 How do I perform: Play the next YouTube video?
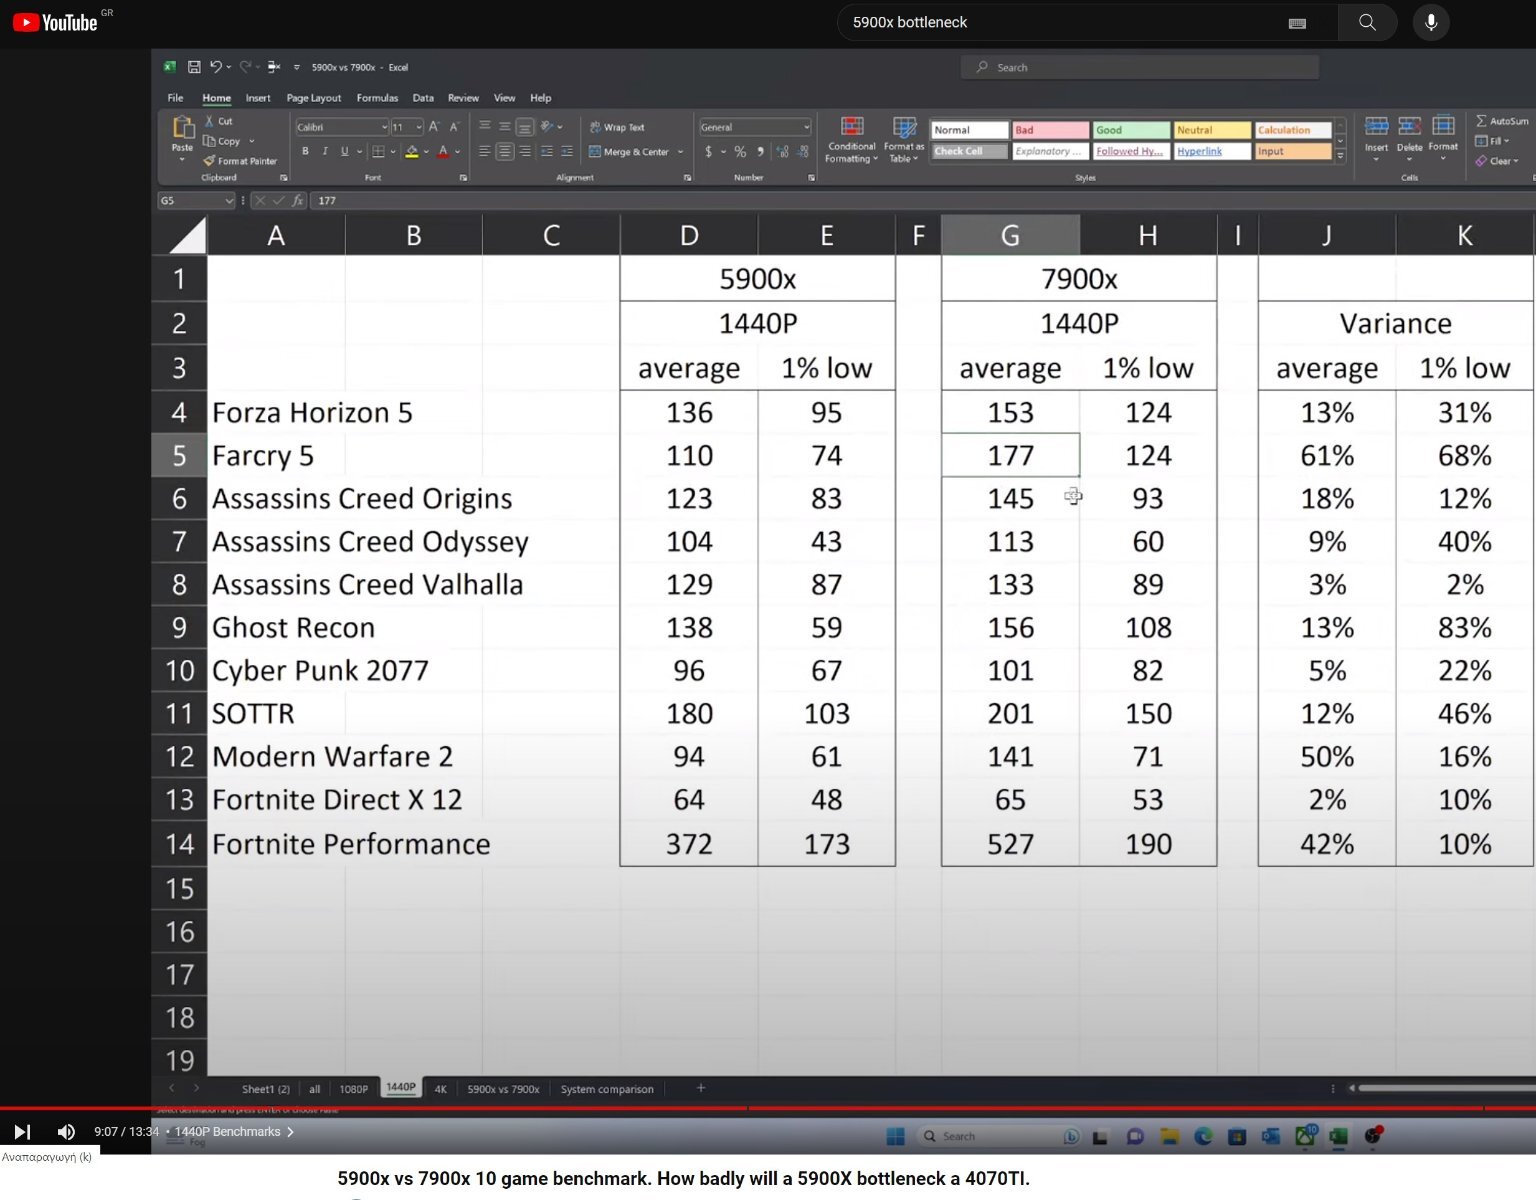[22, 1132]
